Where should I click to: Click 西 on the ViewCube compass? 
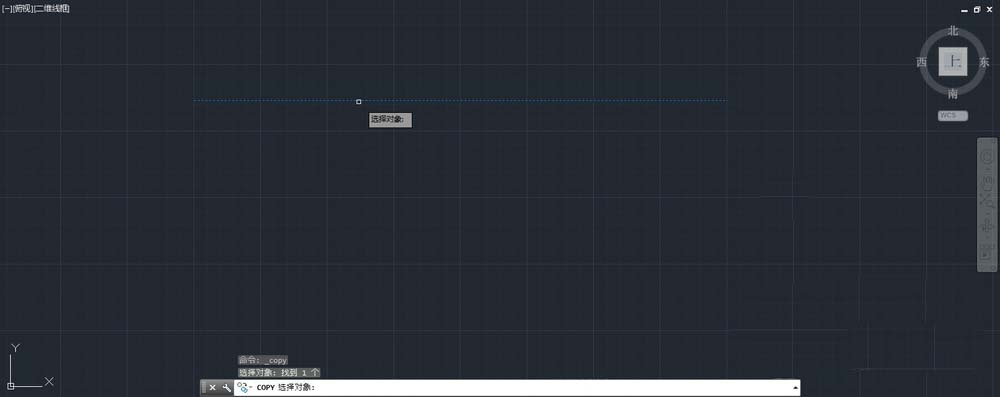pos(922,62)
